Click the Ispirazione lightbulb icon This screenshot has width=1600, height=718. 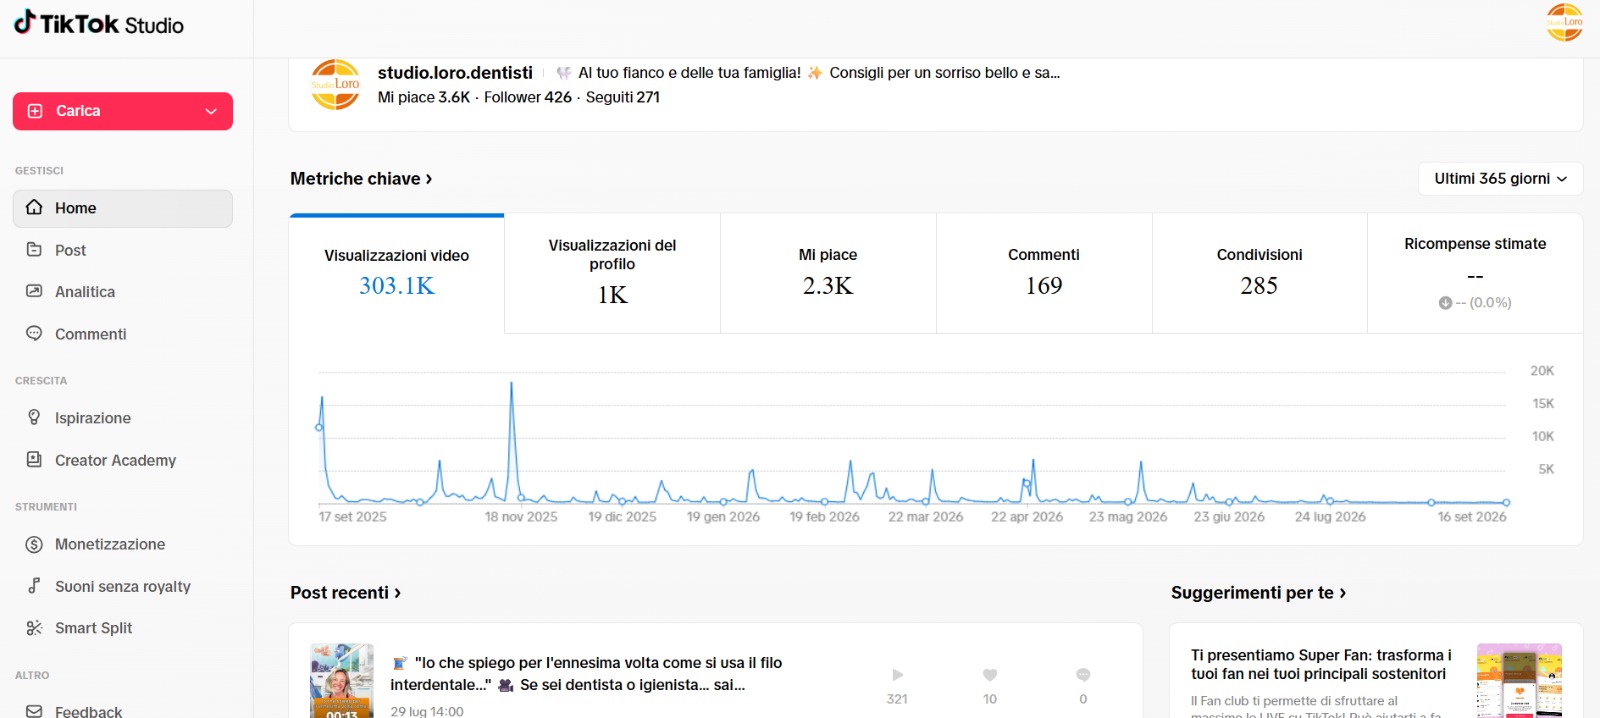[x=34, y=417]
